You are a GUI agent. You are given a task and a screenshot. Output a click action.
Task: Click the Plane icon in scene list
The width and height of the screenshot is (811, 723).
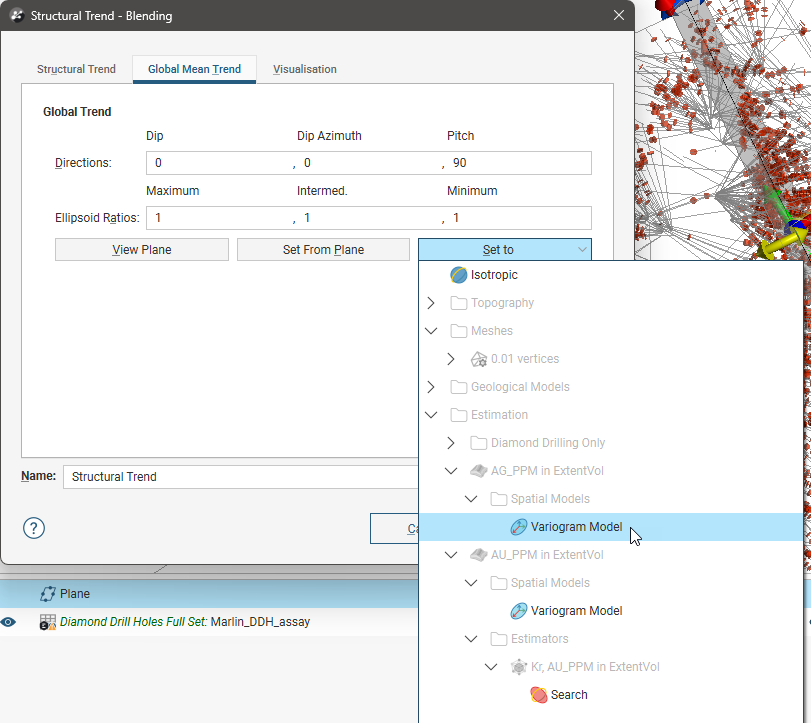tap(47, 594)
